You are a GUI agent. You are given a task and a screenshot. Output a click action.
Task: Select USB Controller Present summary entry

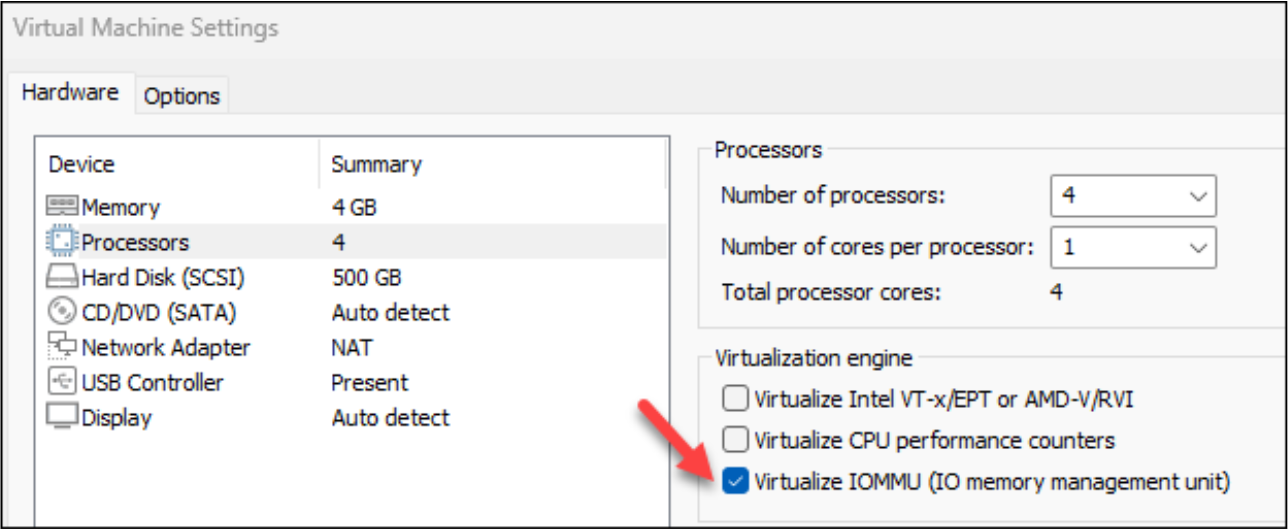[369, 383]
